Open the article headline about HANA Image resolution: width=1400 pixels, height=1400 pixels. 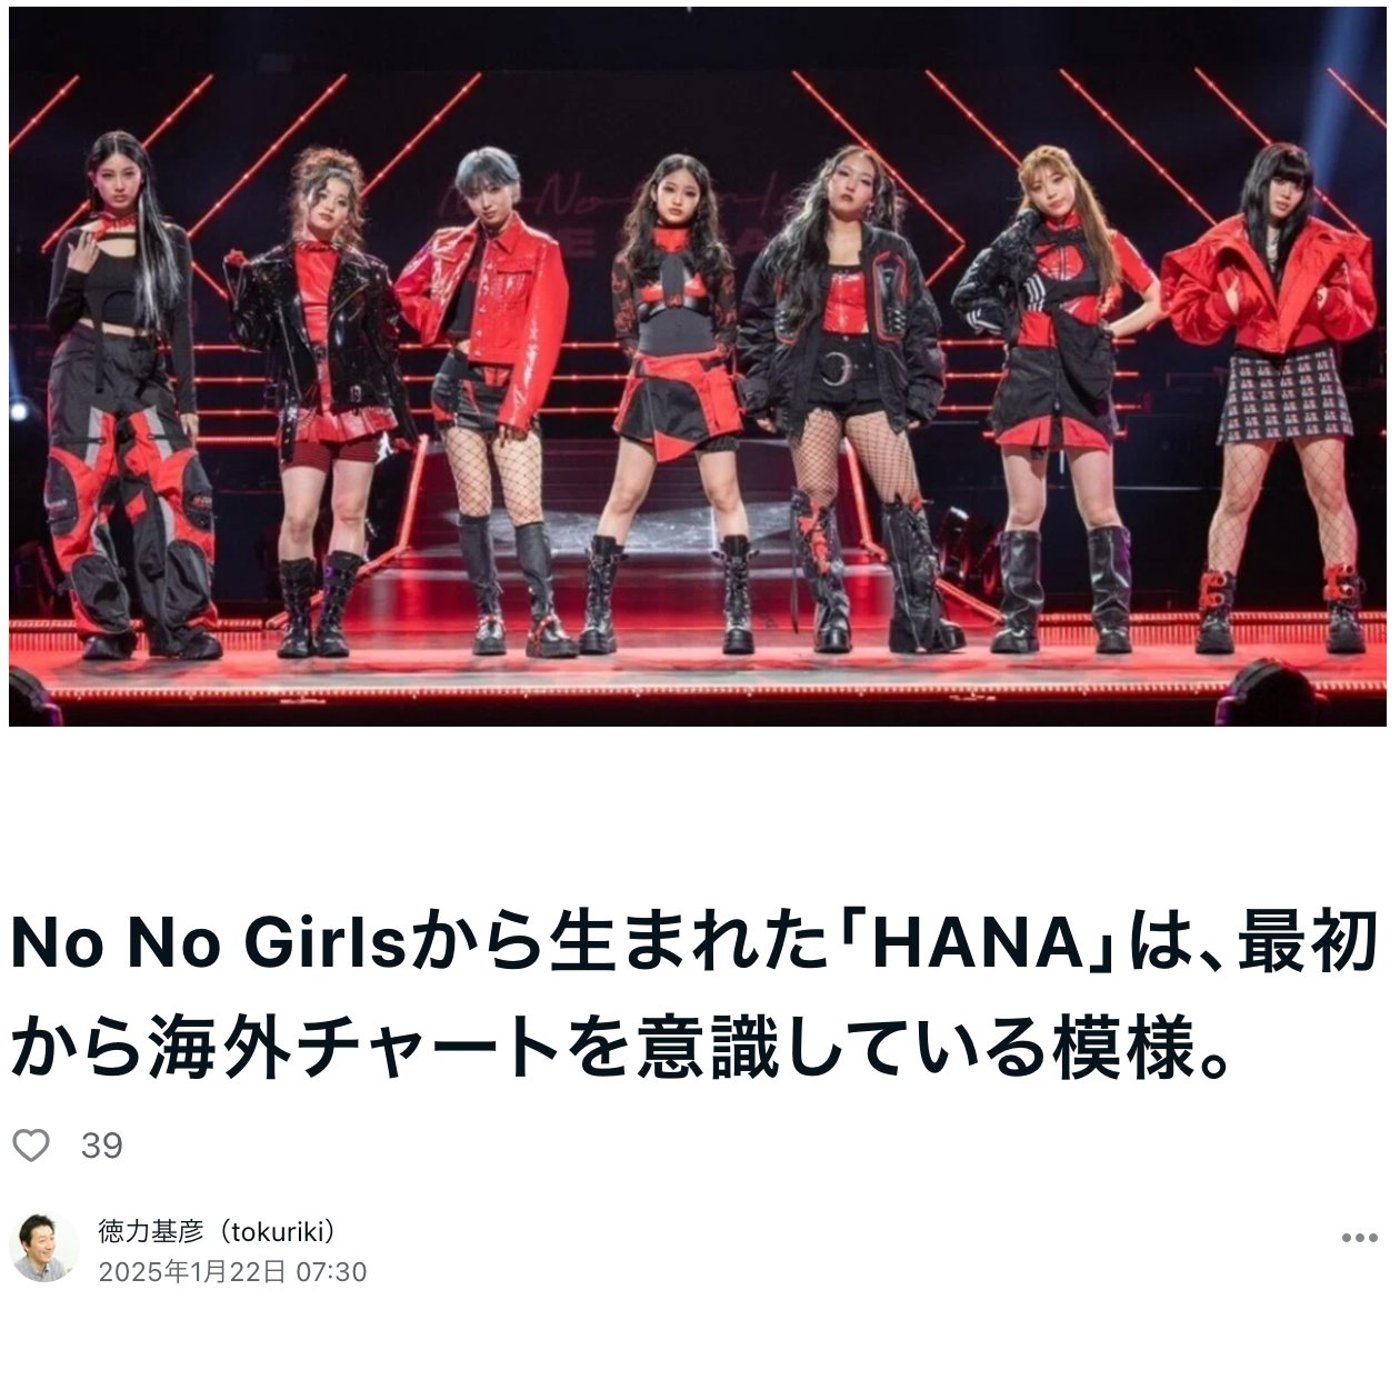[694, 995]
